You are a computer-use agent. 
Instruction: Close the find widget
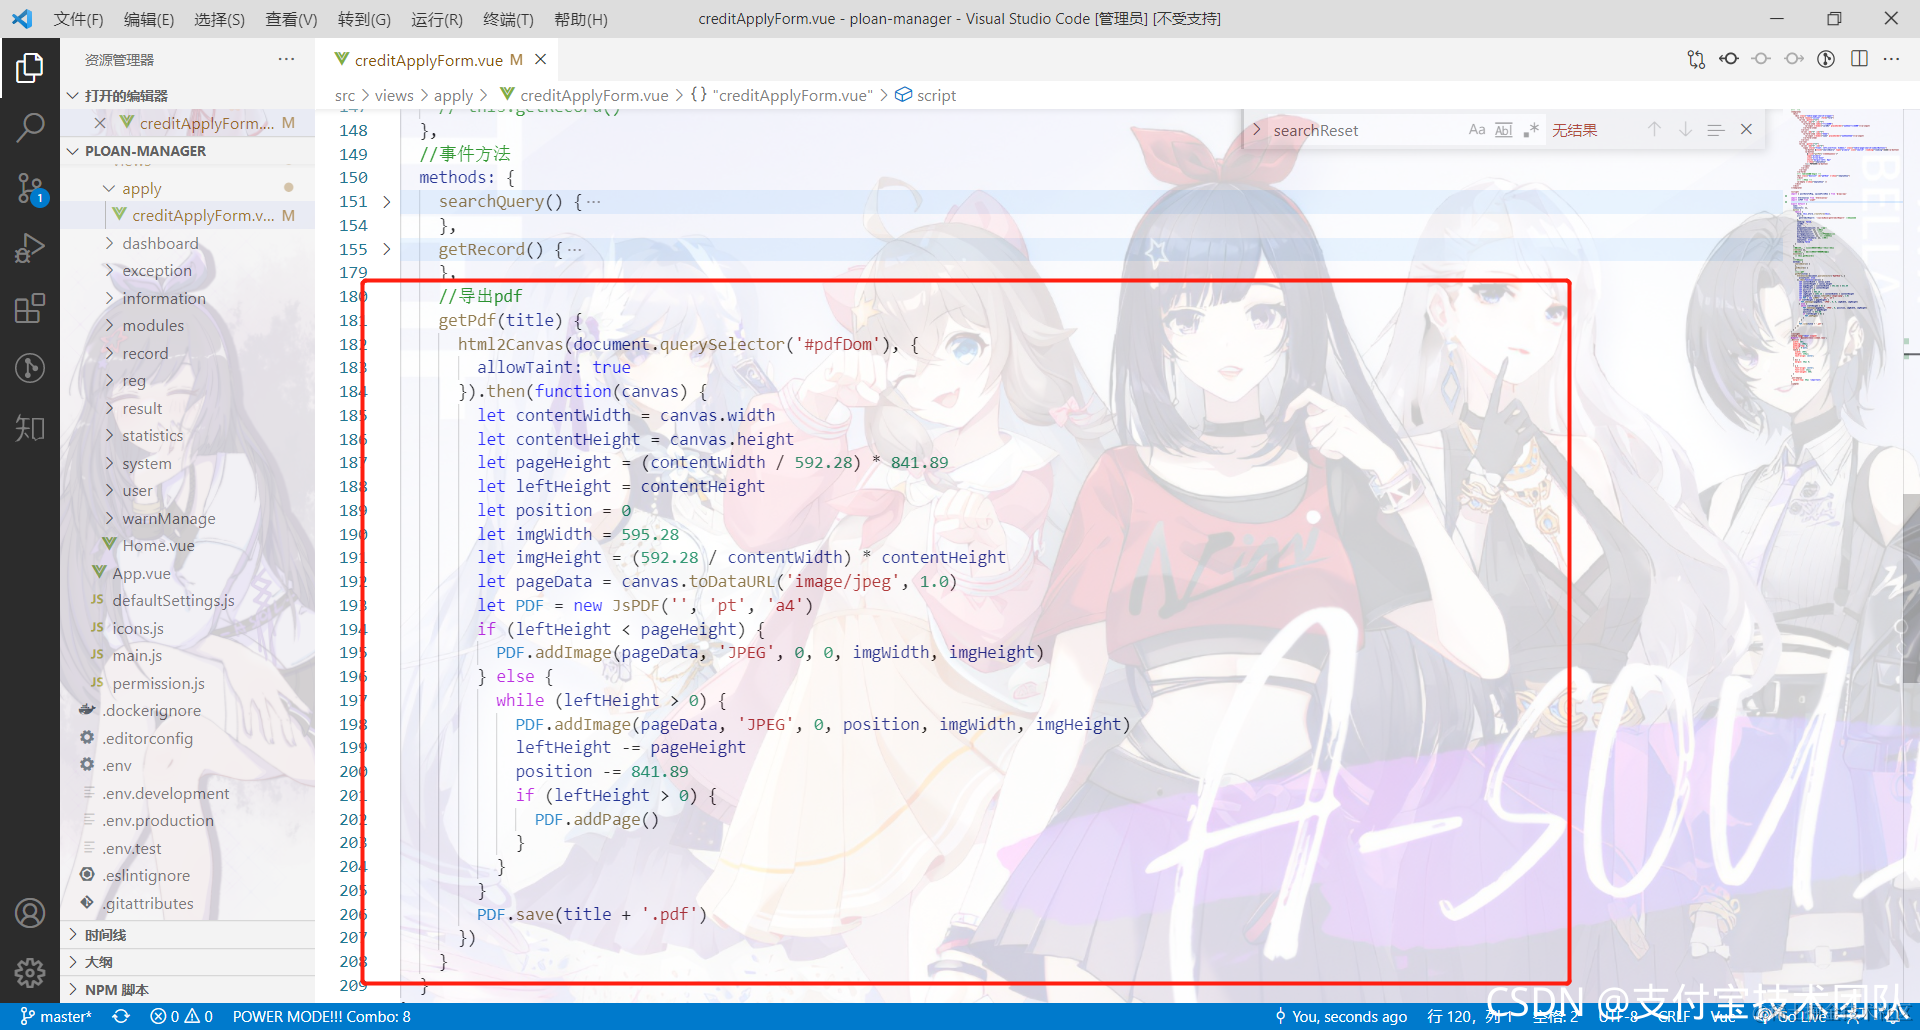click(x=1746, y=130)
